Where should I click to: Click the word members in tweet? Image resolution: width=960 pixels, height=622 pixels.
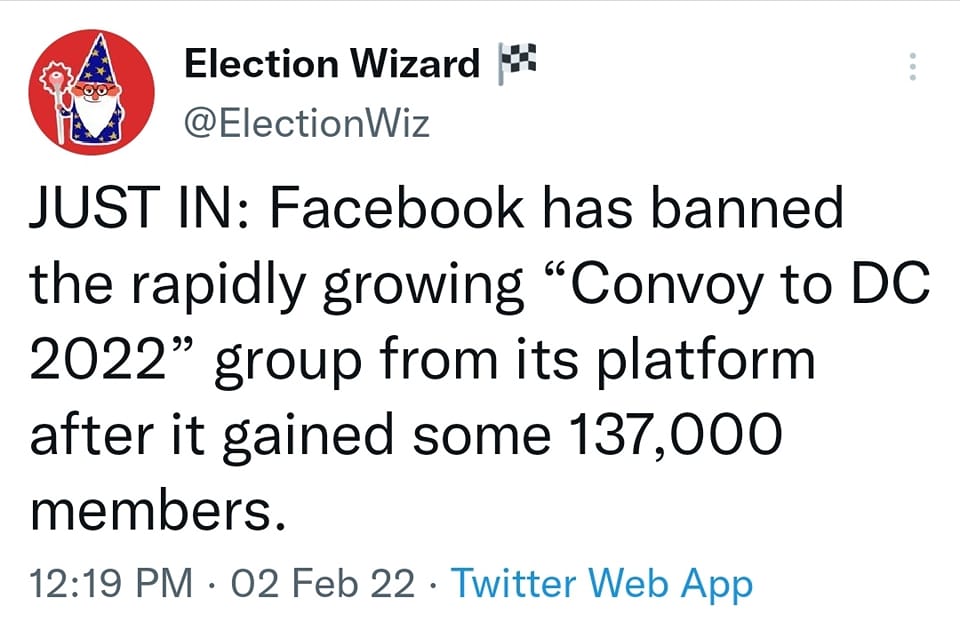[150, 509]
